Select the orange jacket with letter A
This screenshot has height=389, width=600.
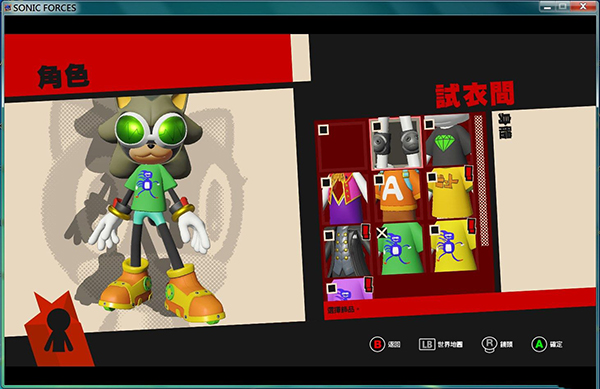tap(398, 196)
